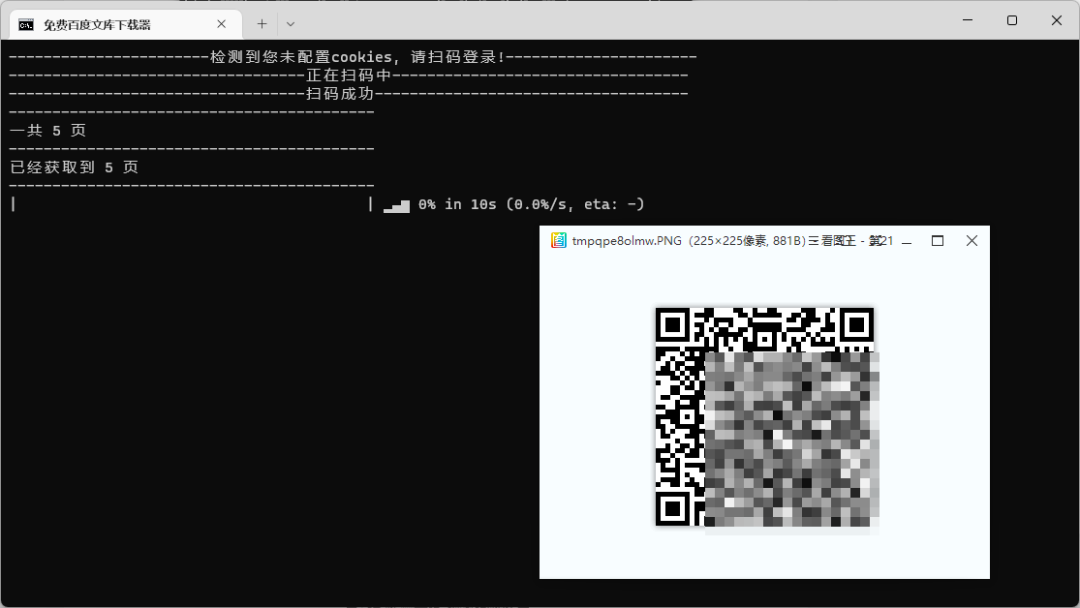Maximize the terminal window

point(1012,21)
